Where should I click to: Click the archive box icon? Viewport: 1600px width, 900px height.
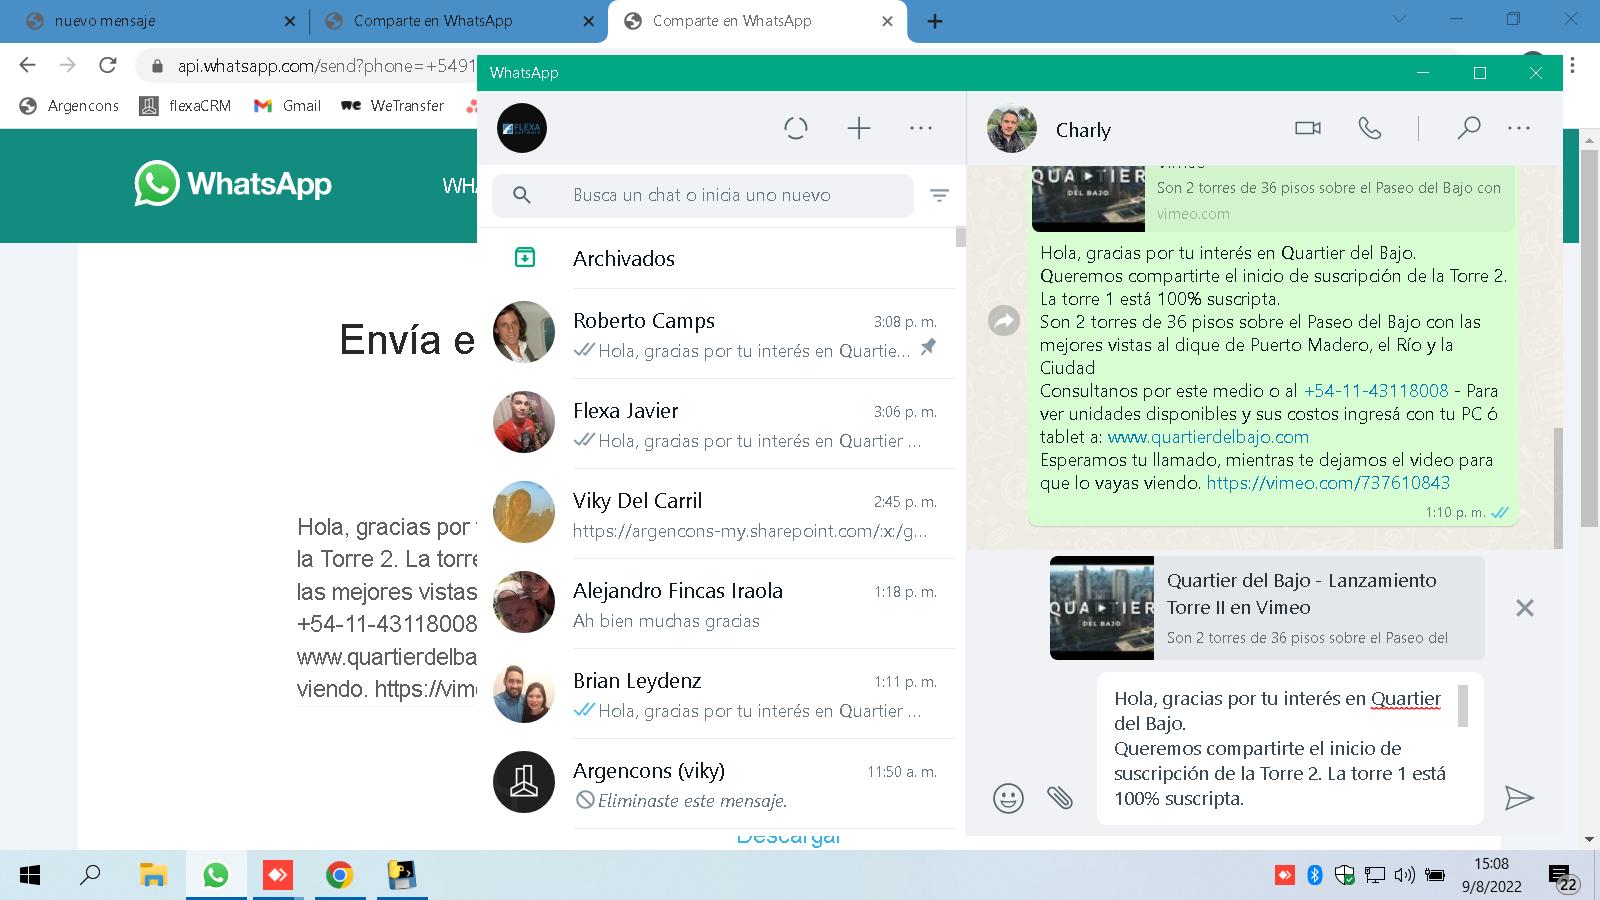point(524,258)
